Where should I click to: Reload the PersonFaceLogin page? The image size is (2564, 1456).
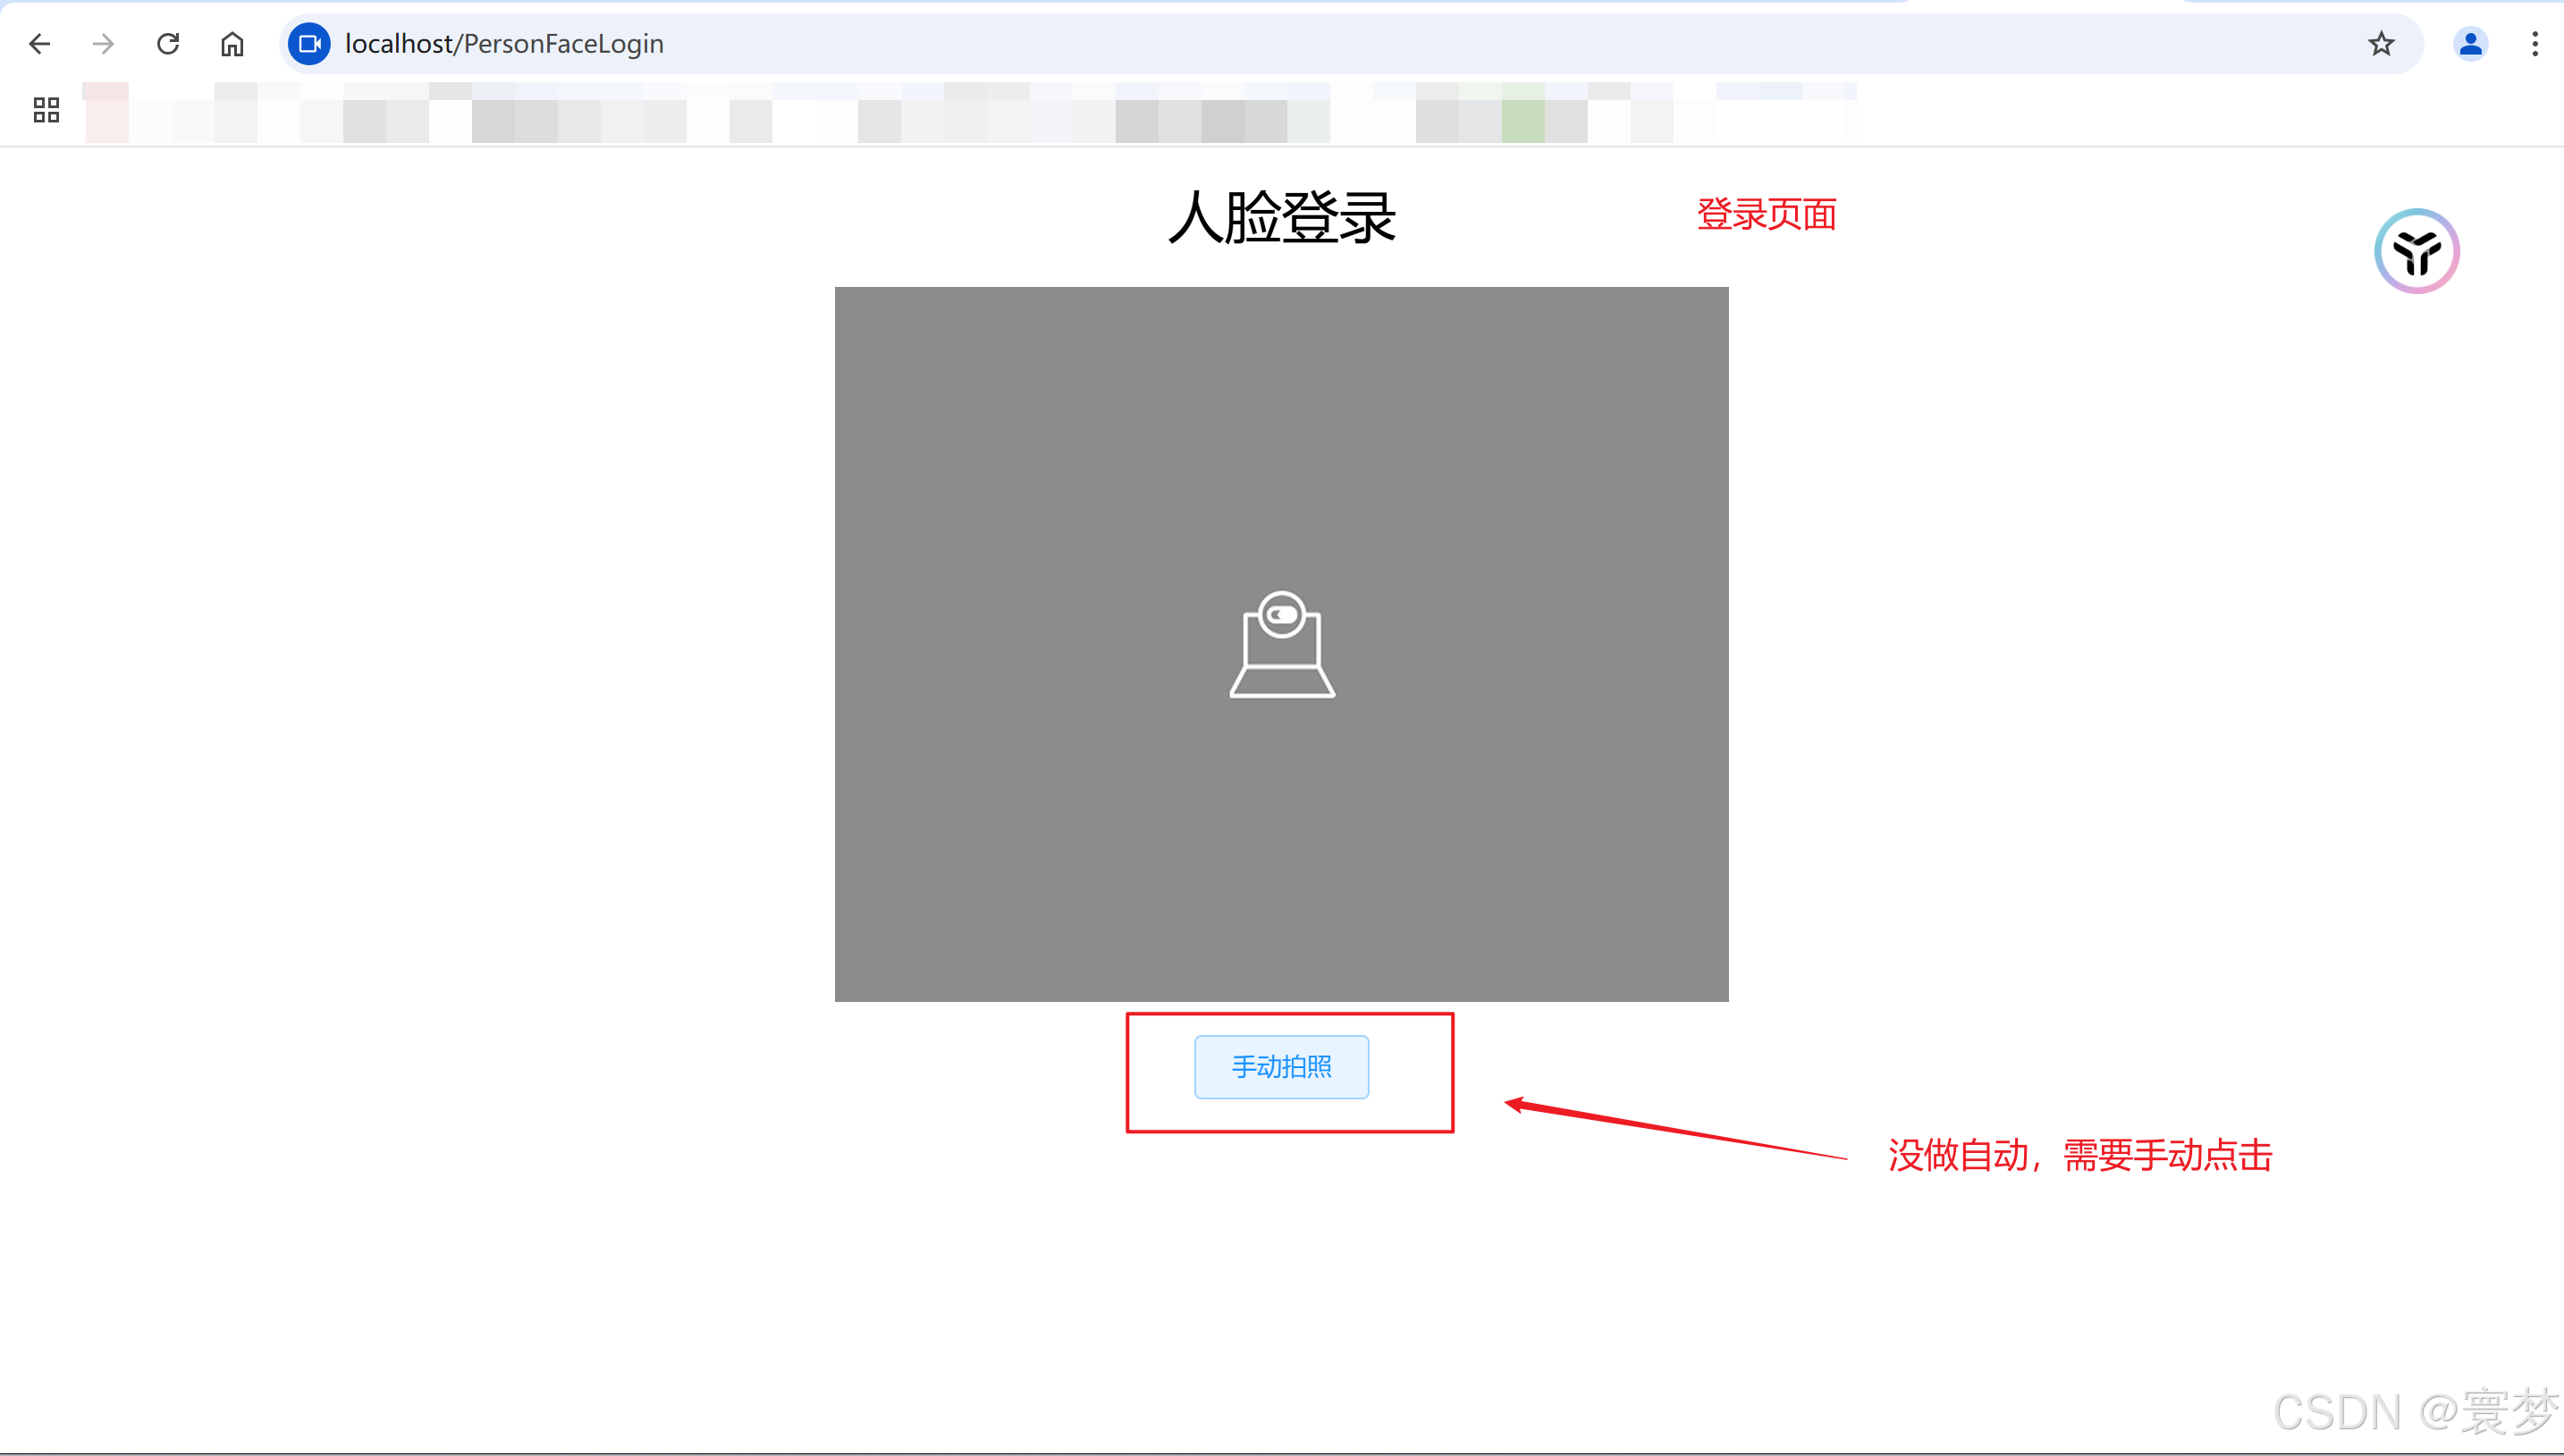pos(168,44)
